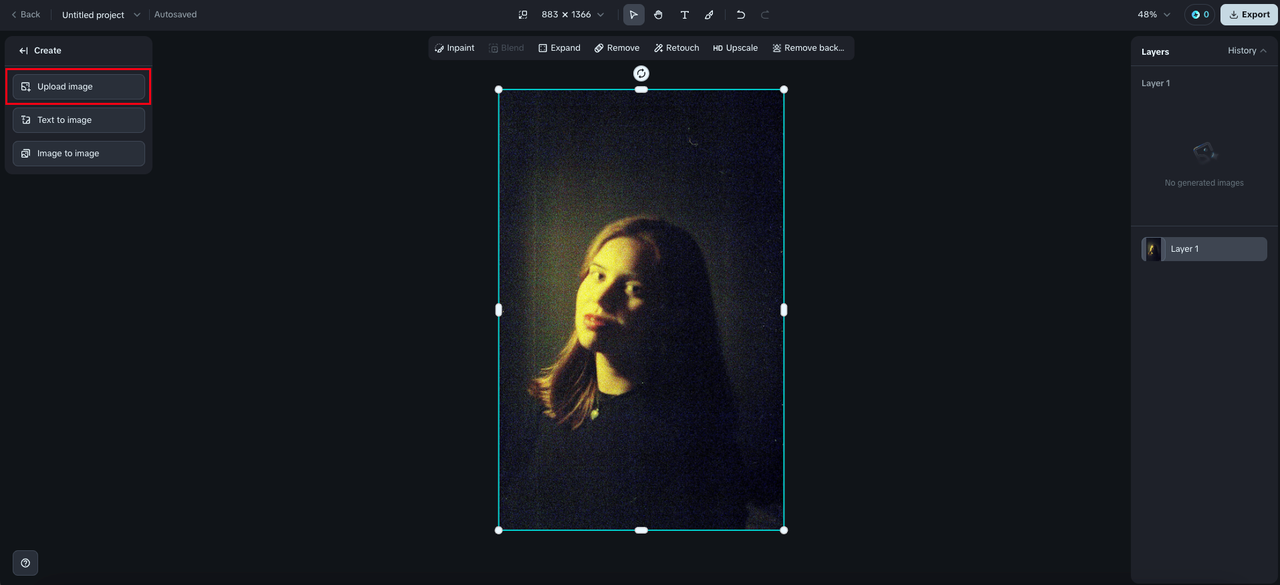Click the top-left resize handle of image
1280x585 pixels.
(499, 89)
